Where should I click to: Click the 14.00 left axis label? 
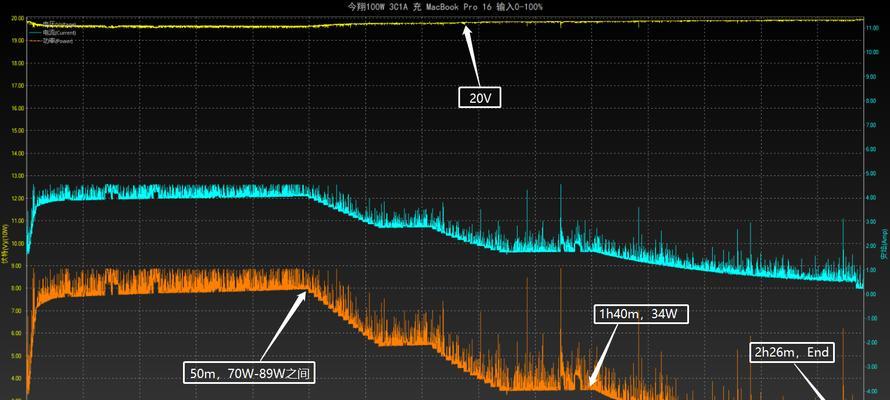click(x=17, y=153)
